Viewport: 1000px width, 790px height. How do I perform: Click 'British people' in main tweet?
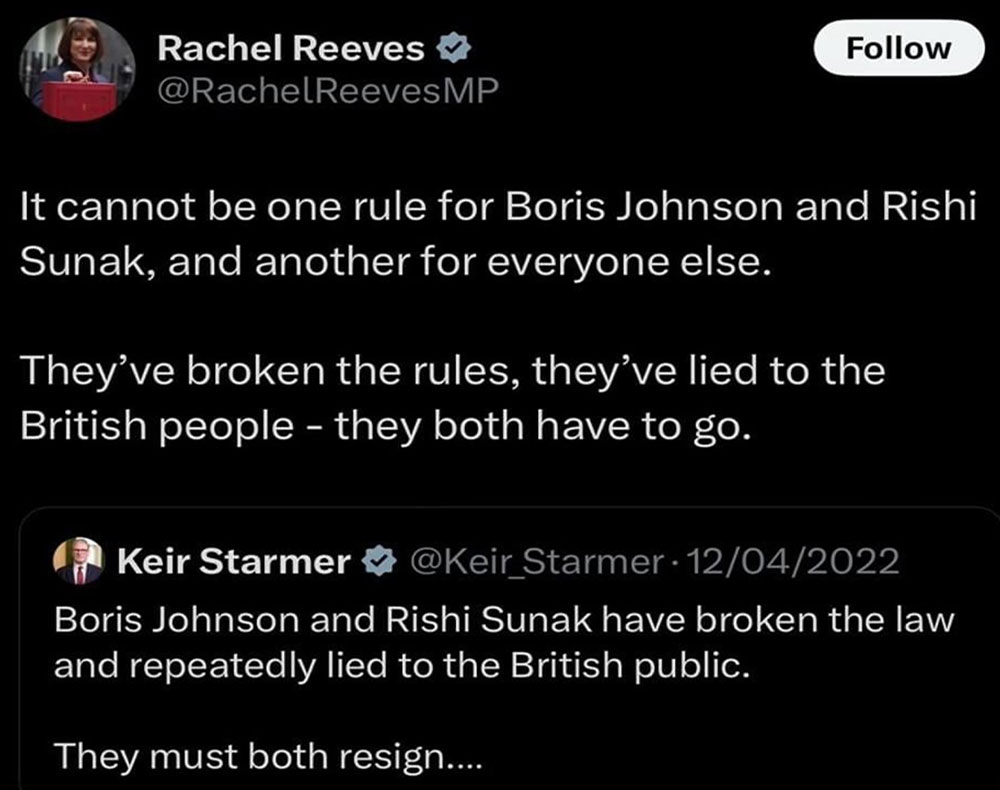pos(156,427)
